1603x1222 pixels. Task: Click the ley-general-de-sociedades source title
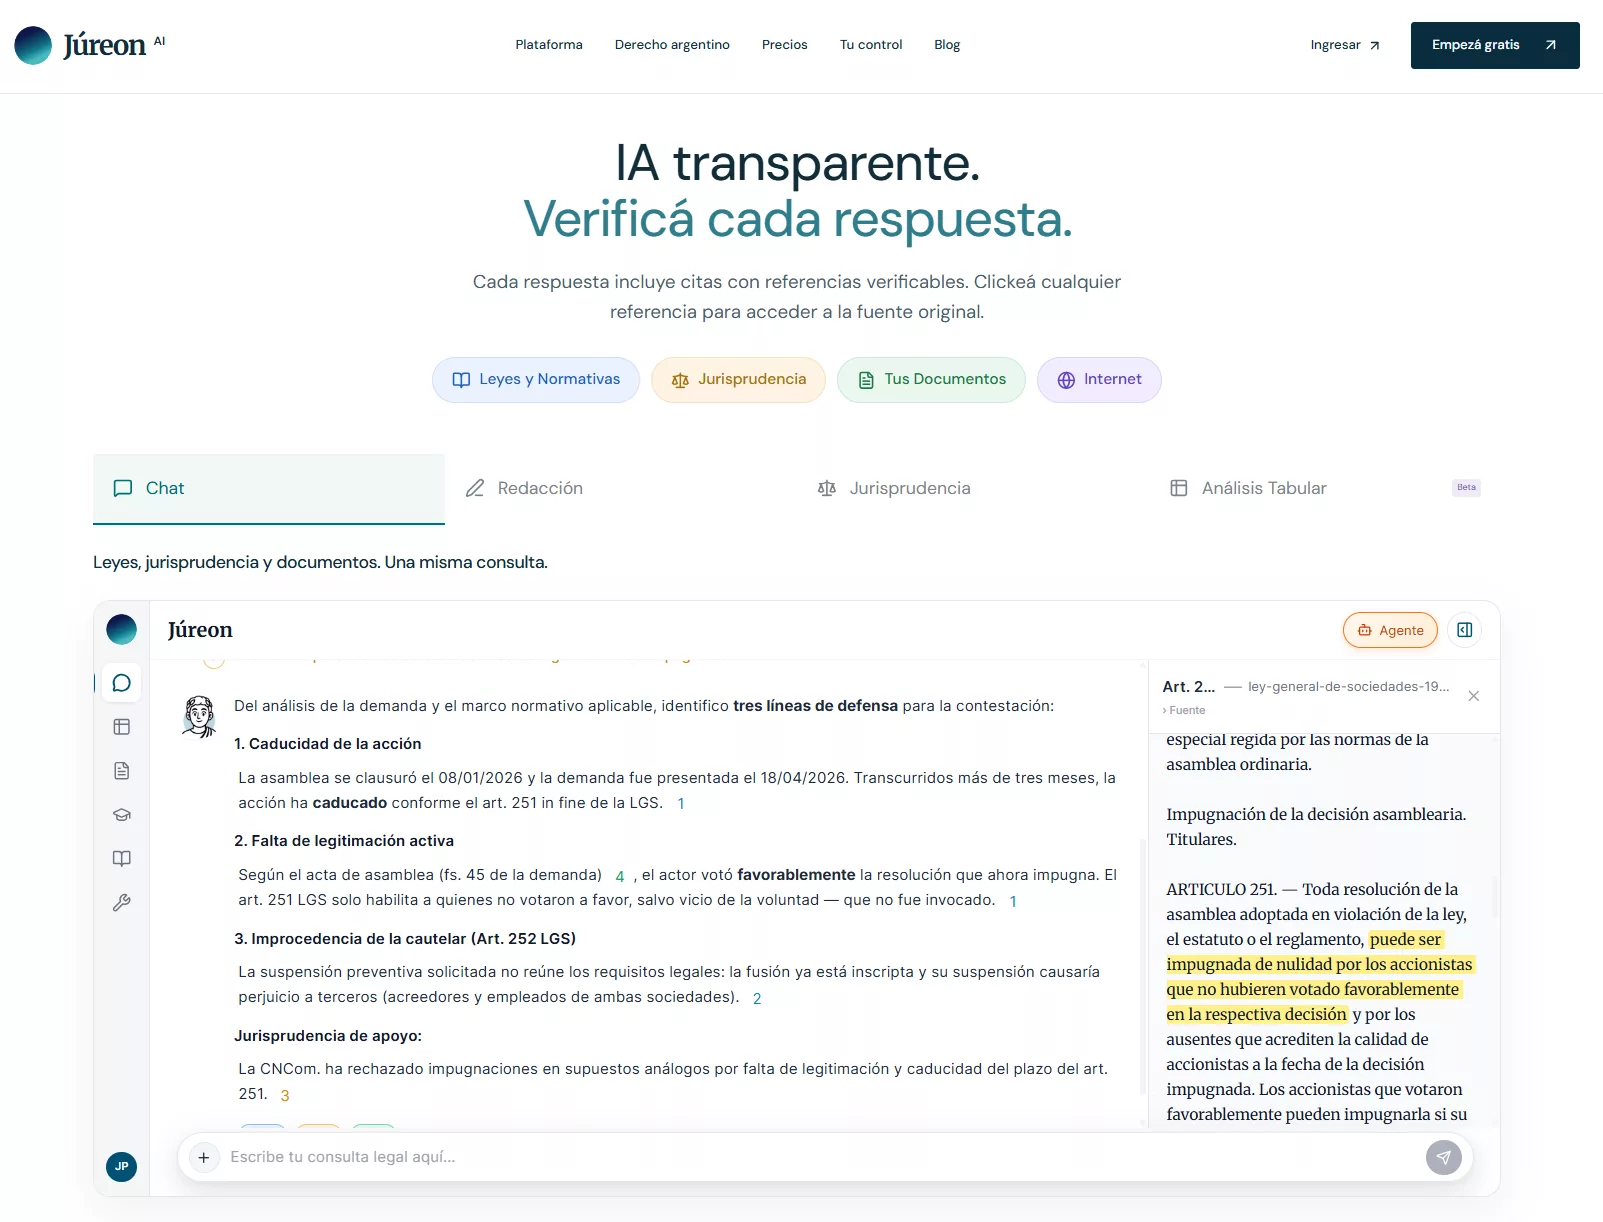point(1348,686)
